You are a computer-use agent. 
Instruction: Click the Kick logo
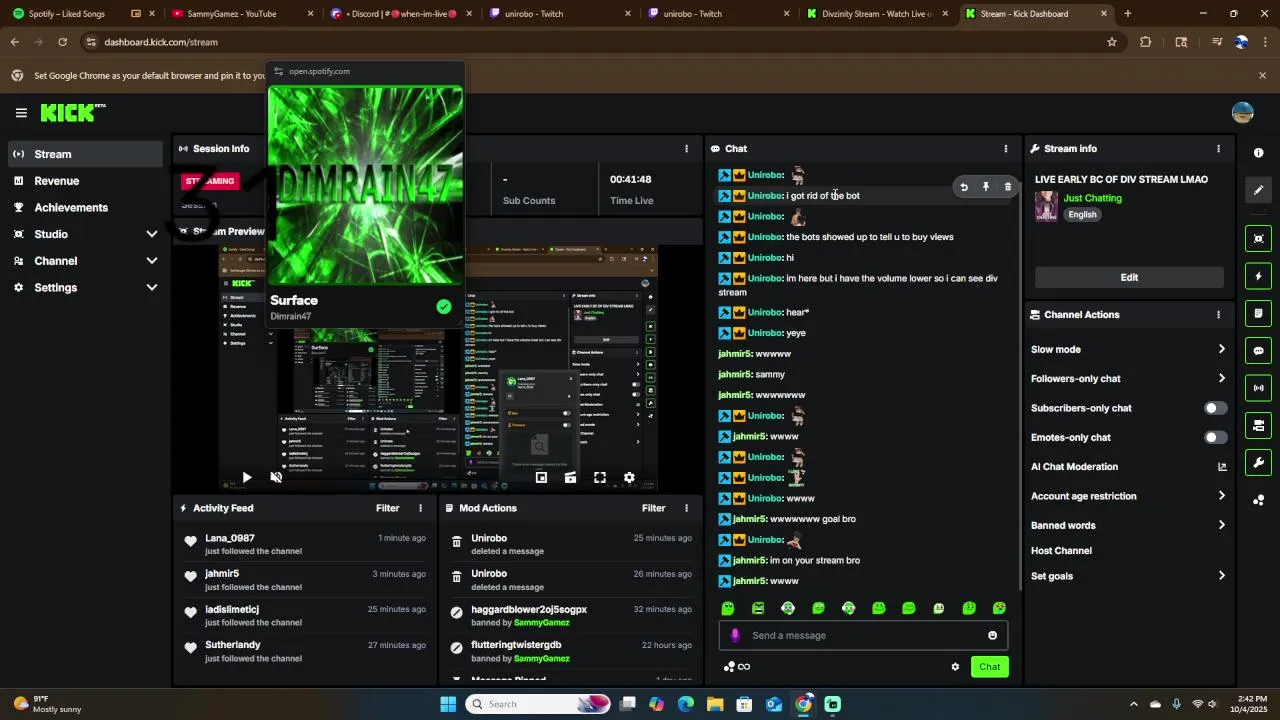[73, 113]
